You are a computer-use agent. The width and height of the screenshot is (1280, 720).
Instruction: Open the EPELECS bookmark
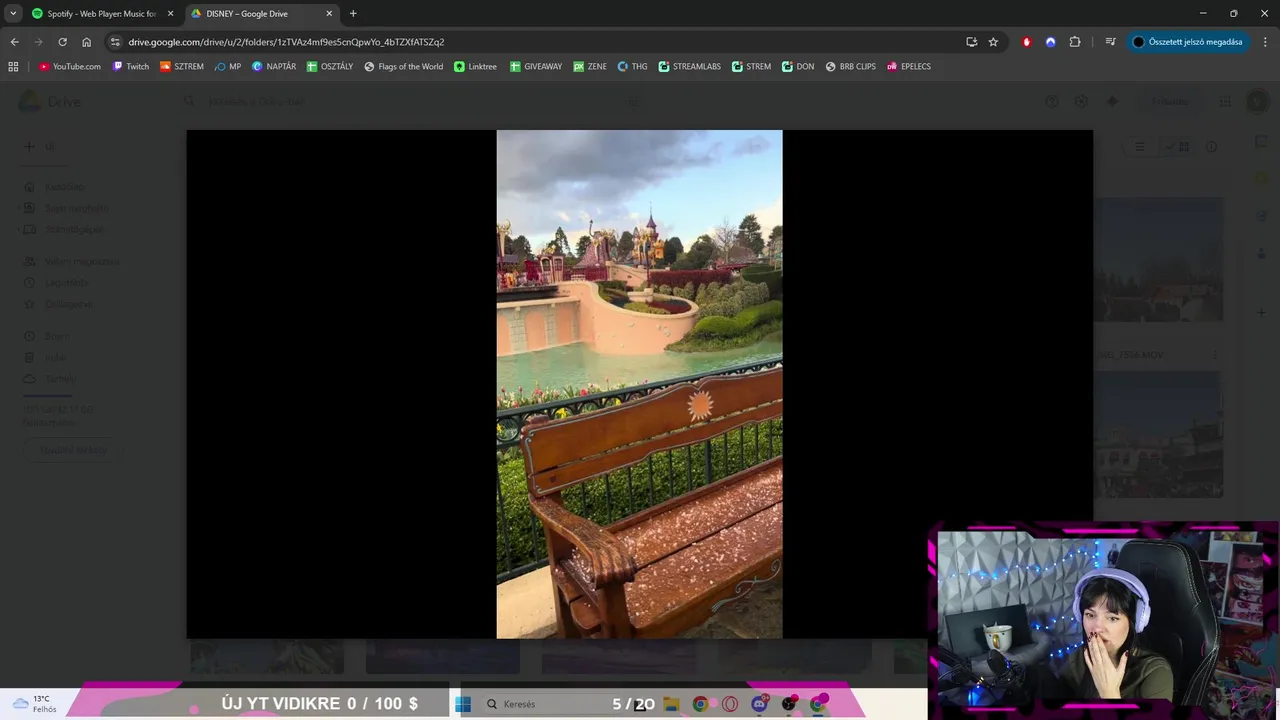tap(909, 66)
